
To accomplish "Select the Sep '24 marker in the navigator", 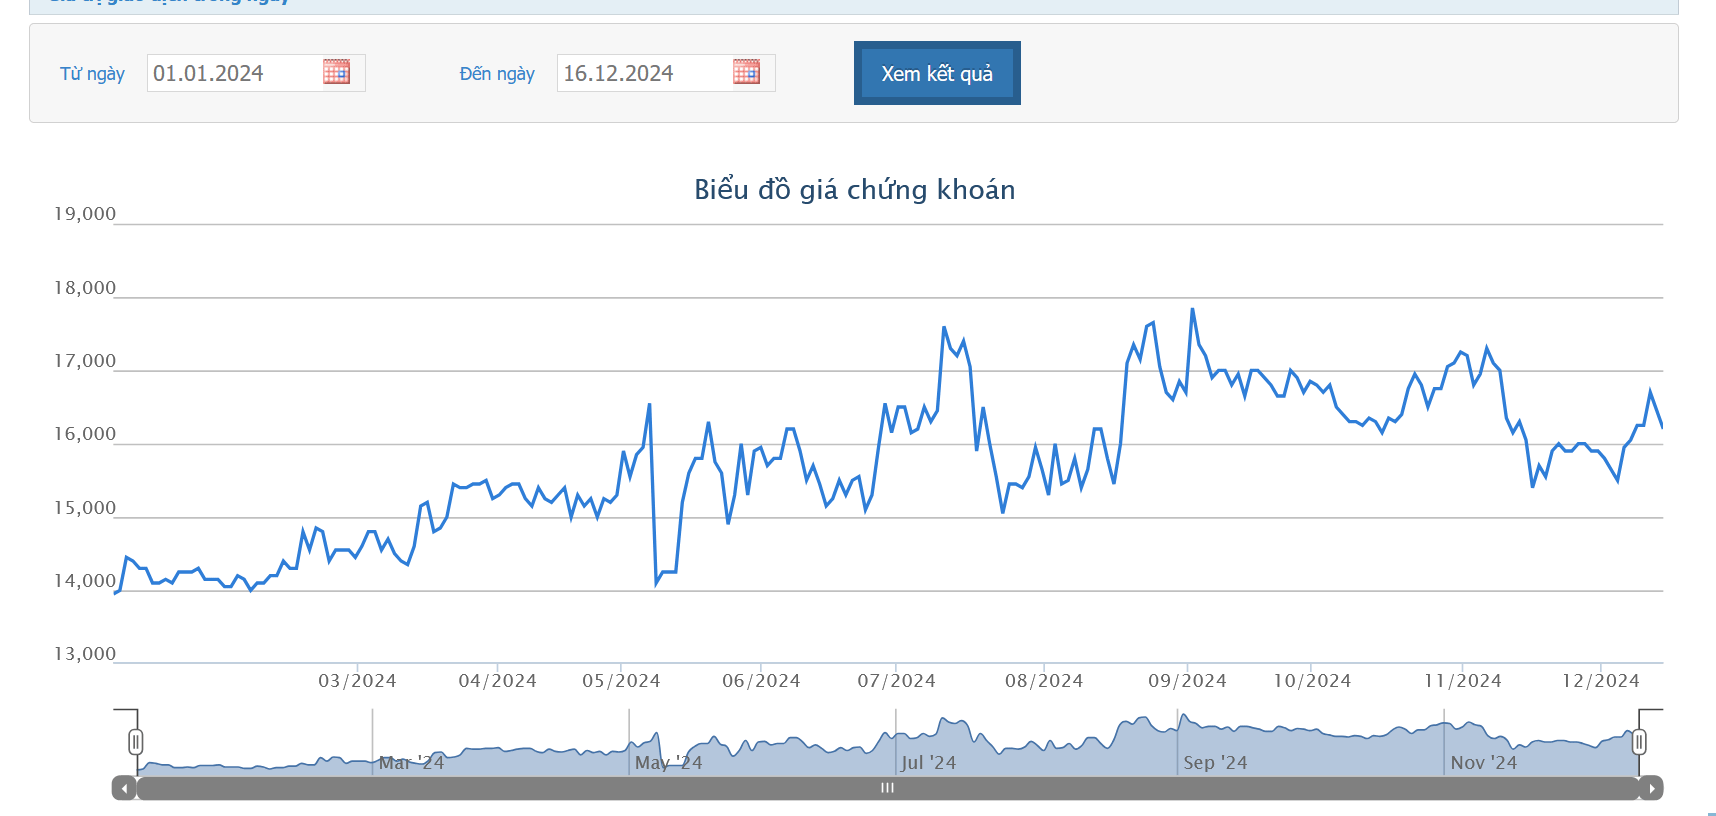I will click(1215, 763).
